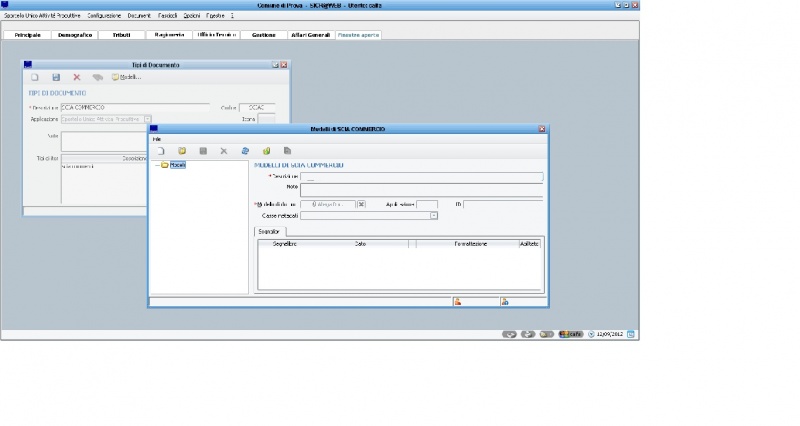Image resolution: width=800 pixels, height=426 pixels.
Task: Switch to the Tributi tab
Action: 122,34
